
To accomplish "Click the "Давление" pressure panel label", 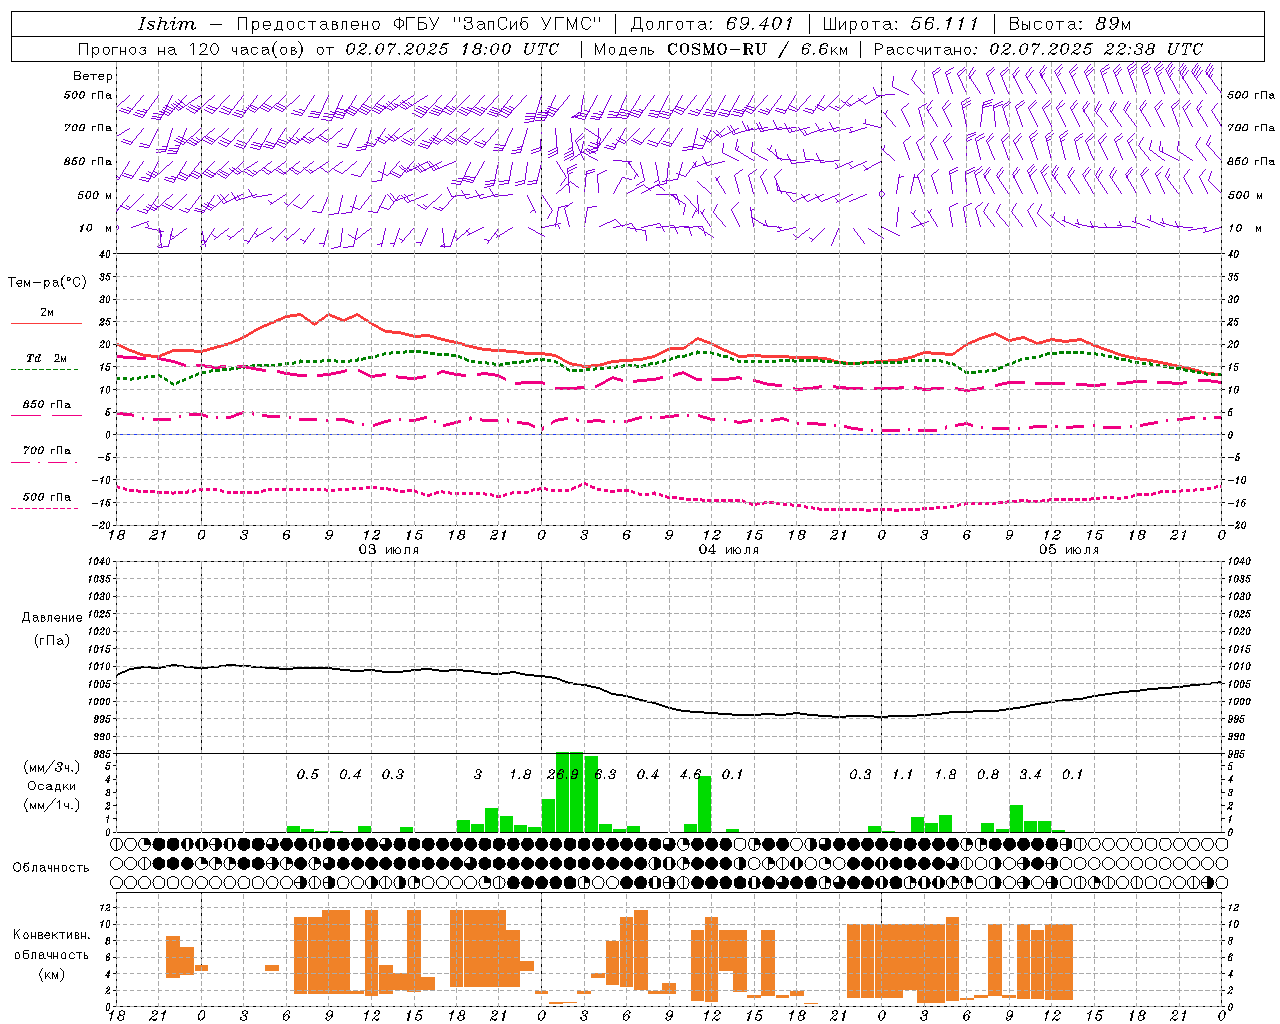I will 52,618.
